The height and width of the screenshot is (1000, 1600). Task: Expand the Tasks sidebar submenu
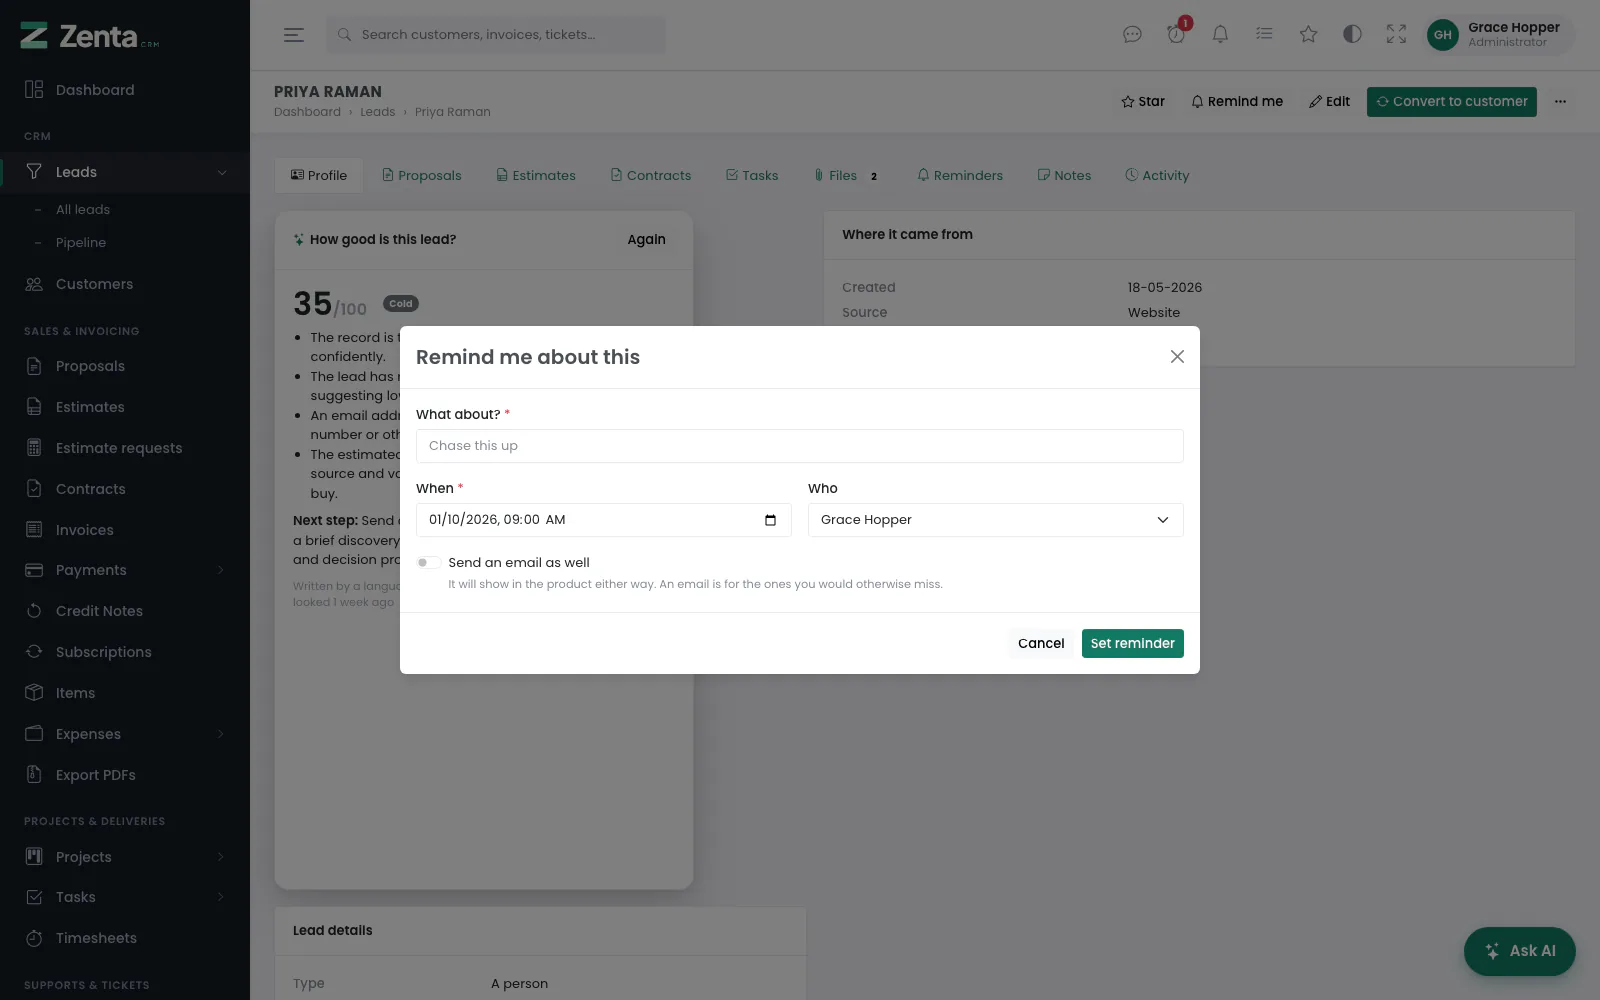[221, 897]
